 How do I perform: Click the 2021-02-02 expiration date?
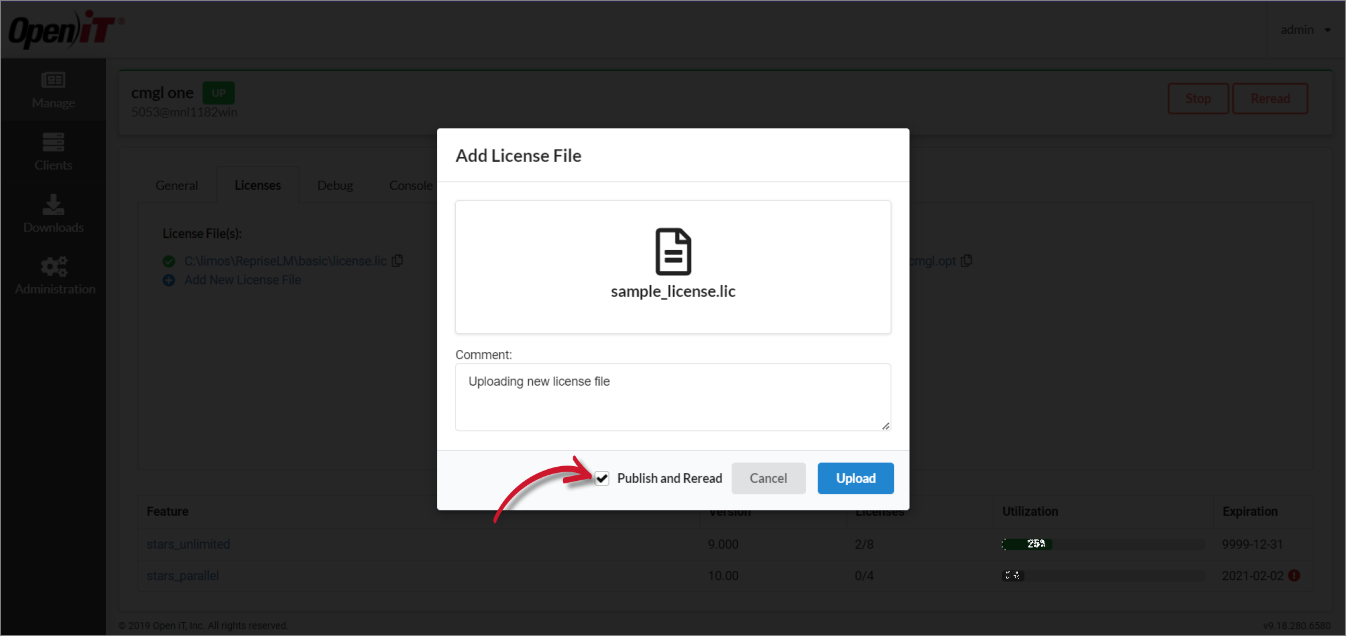pyautogui.click(x=1252, y=576)
